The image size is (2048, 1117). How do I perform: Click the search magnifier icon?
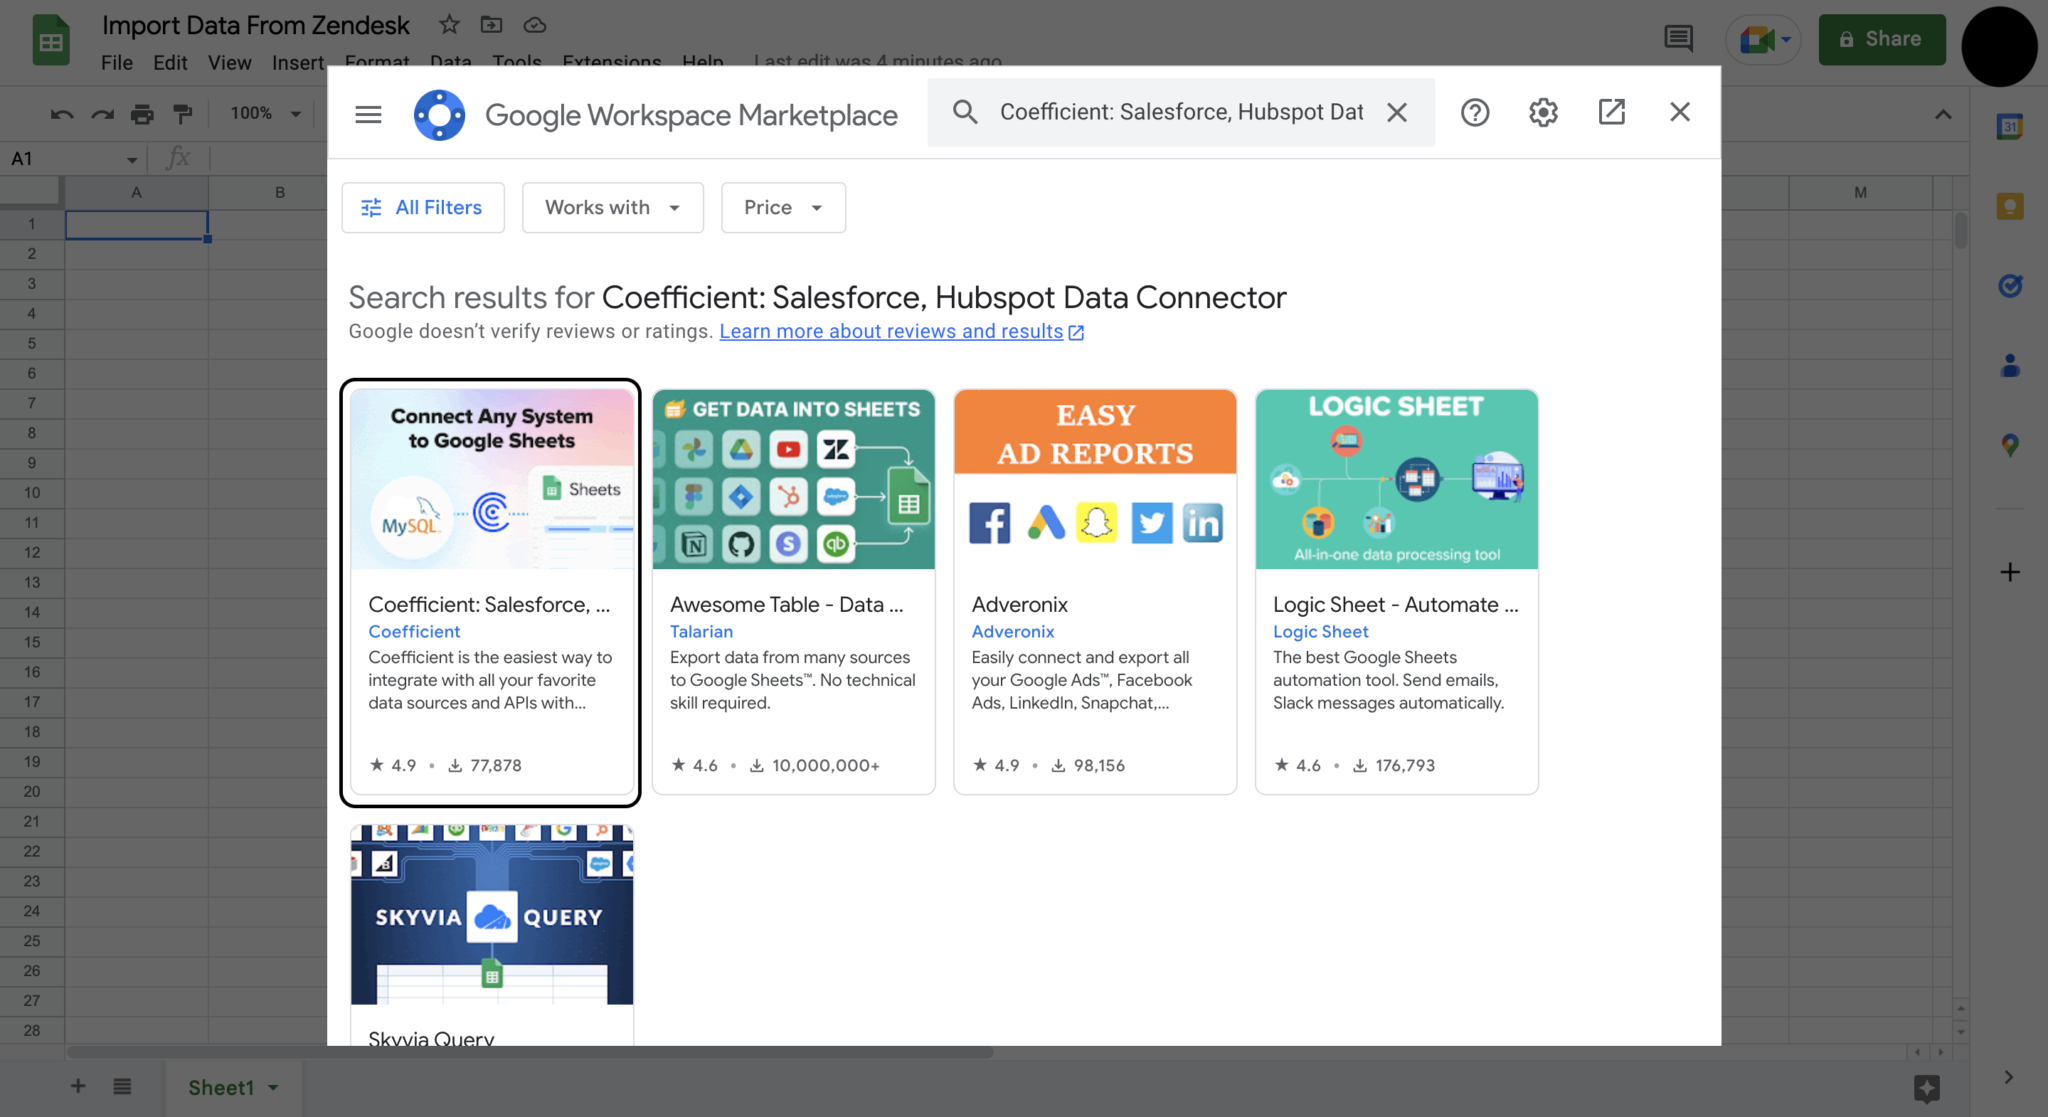963,112
